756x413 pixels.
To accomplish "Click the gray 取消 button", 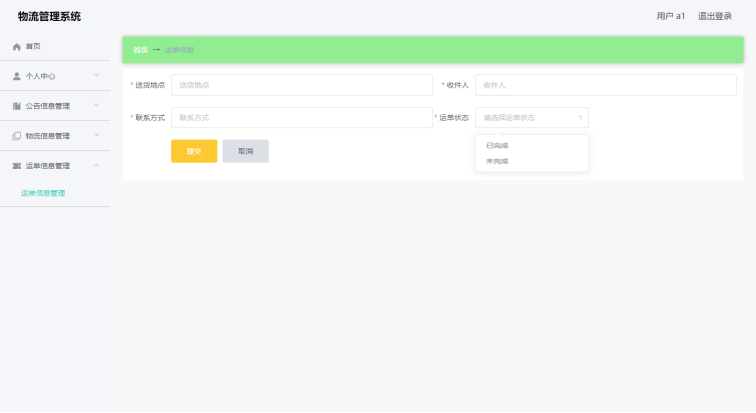I will point(245,151).
